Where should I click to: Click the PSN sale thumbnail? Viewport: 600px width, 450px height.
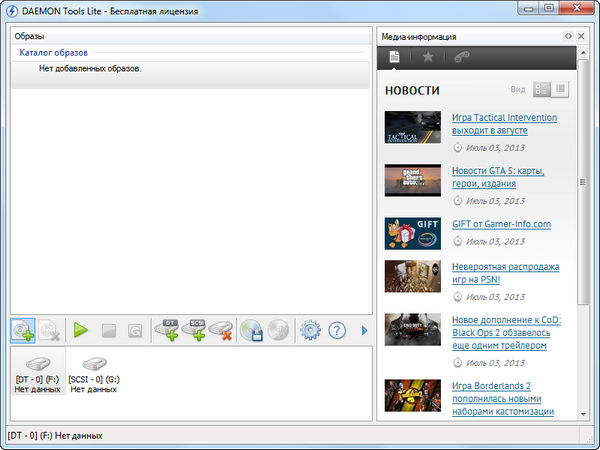click(x=412, y=276)
